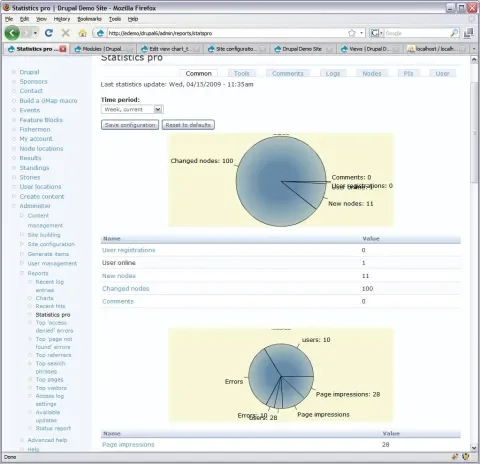Click the vertical page scrollbar thumb
The height and width of the screenshot is (464, 480).
(x=474, y=132)
